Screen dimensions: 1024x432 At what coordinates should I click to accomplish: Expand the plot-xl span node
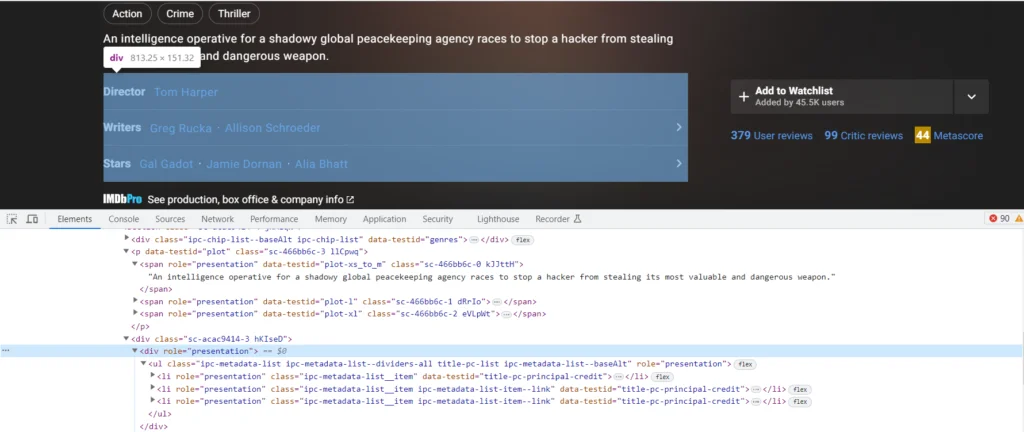[x=135, y=313]
